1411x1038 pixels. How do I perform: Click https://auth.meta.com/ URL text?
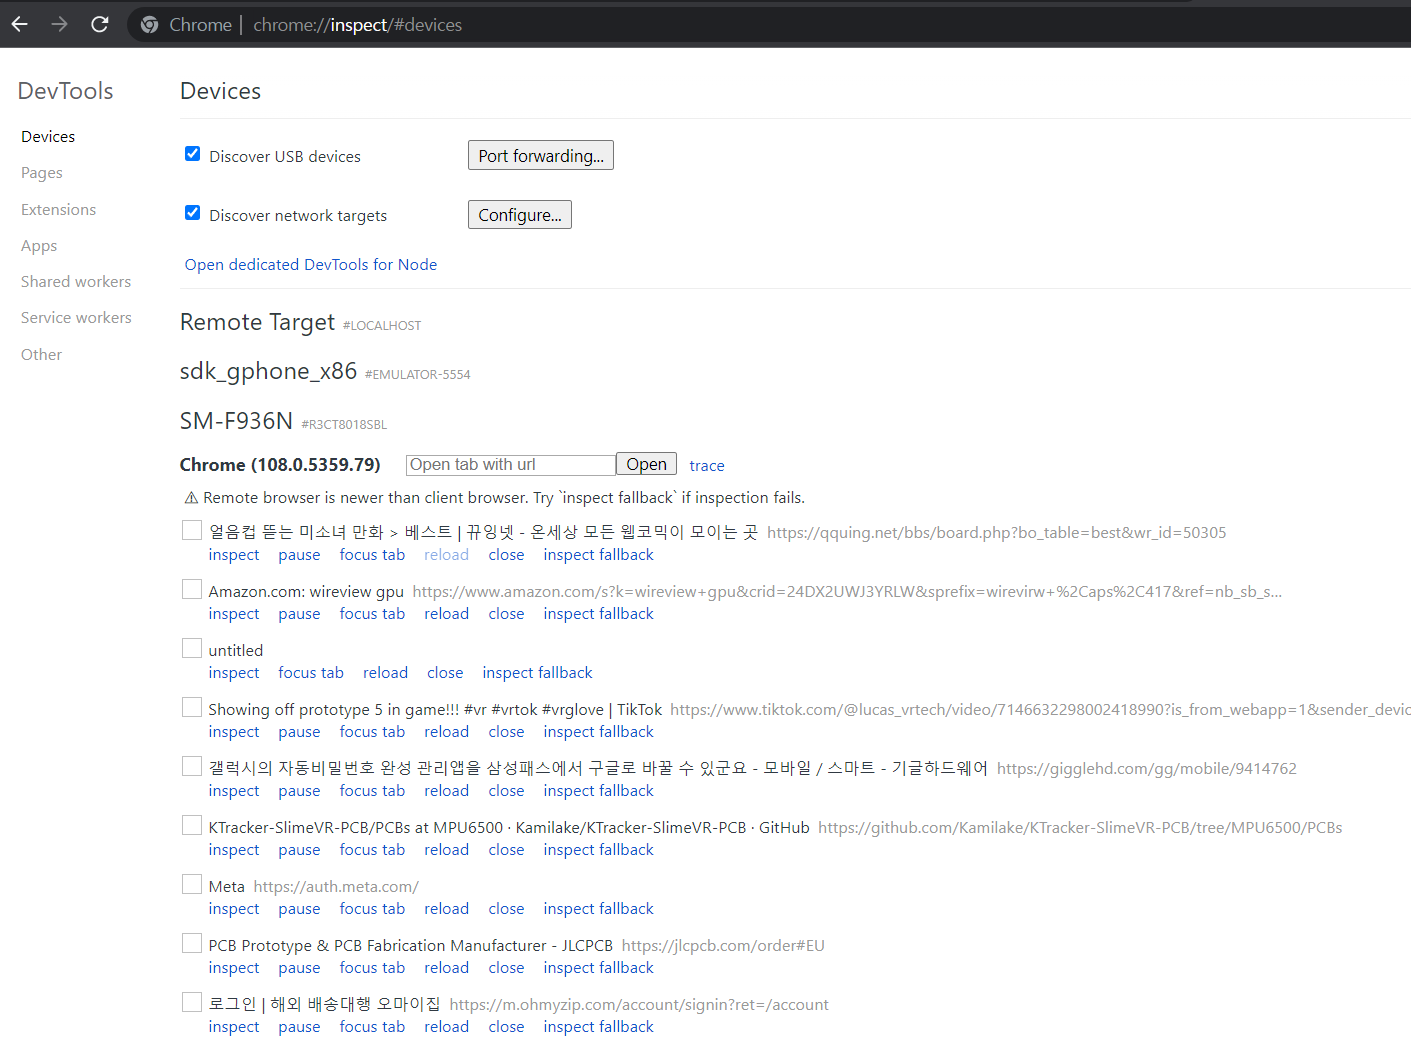(x=336, y=887)
